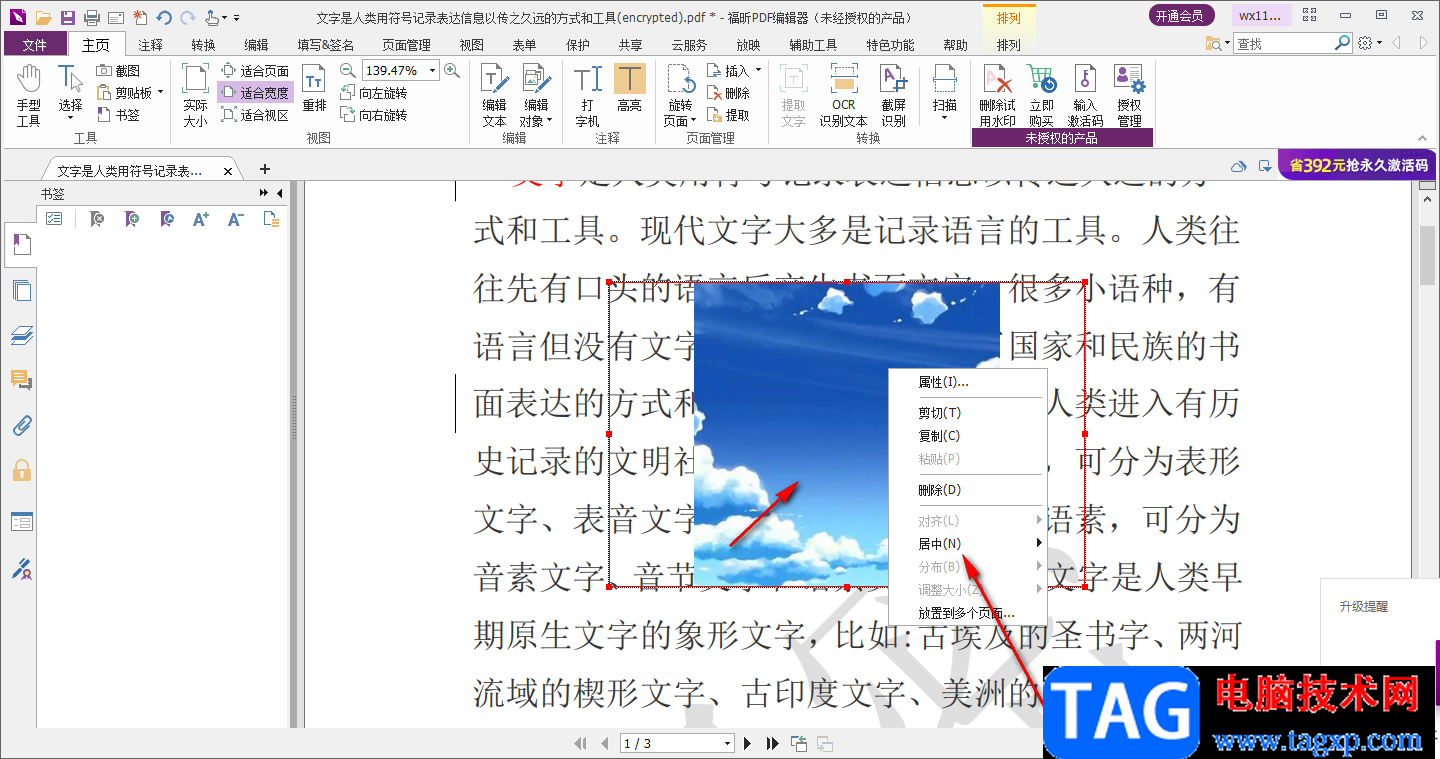This screenshot has width=1440, height=759.
Task: Expand the 选择 select tool dropdown
Action: [x=70, y=120]
